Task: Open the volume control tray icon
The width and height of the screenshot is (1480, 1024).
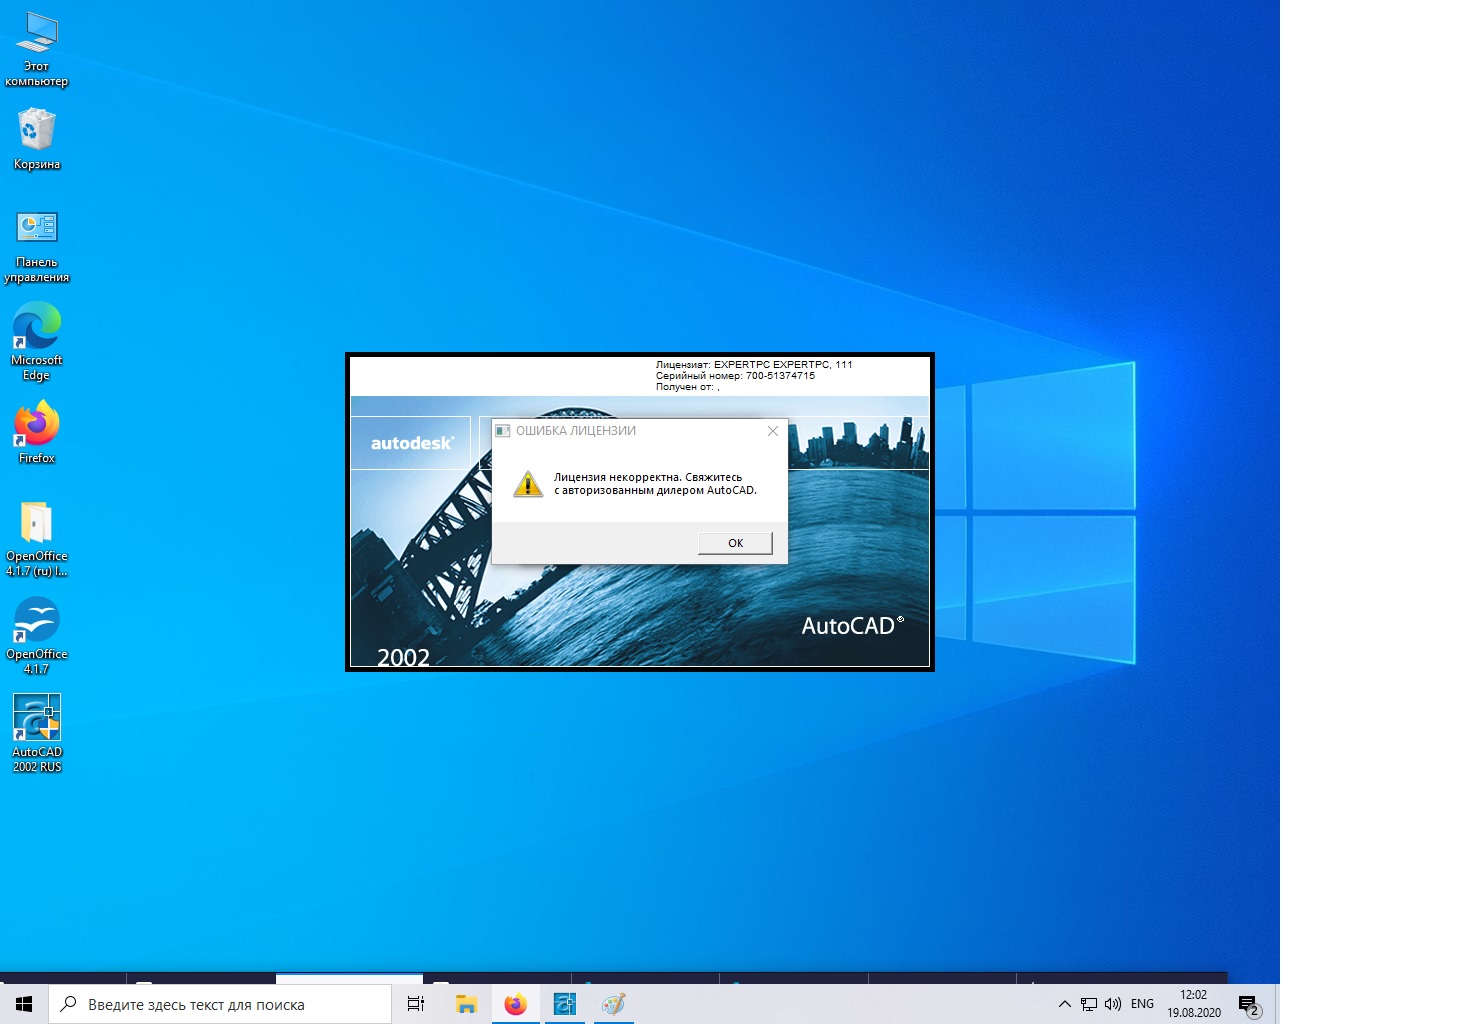Action: [1113, 1004]
